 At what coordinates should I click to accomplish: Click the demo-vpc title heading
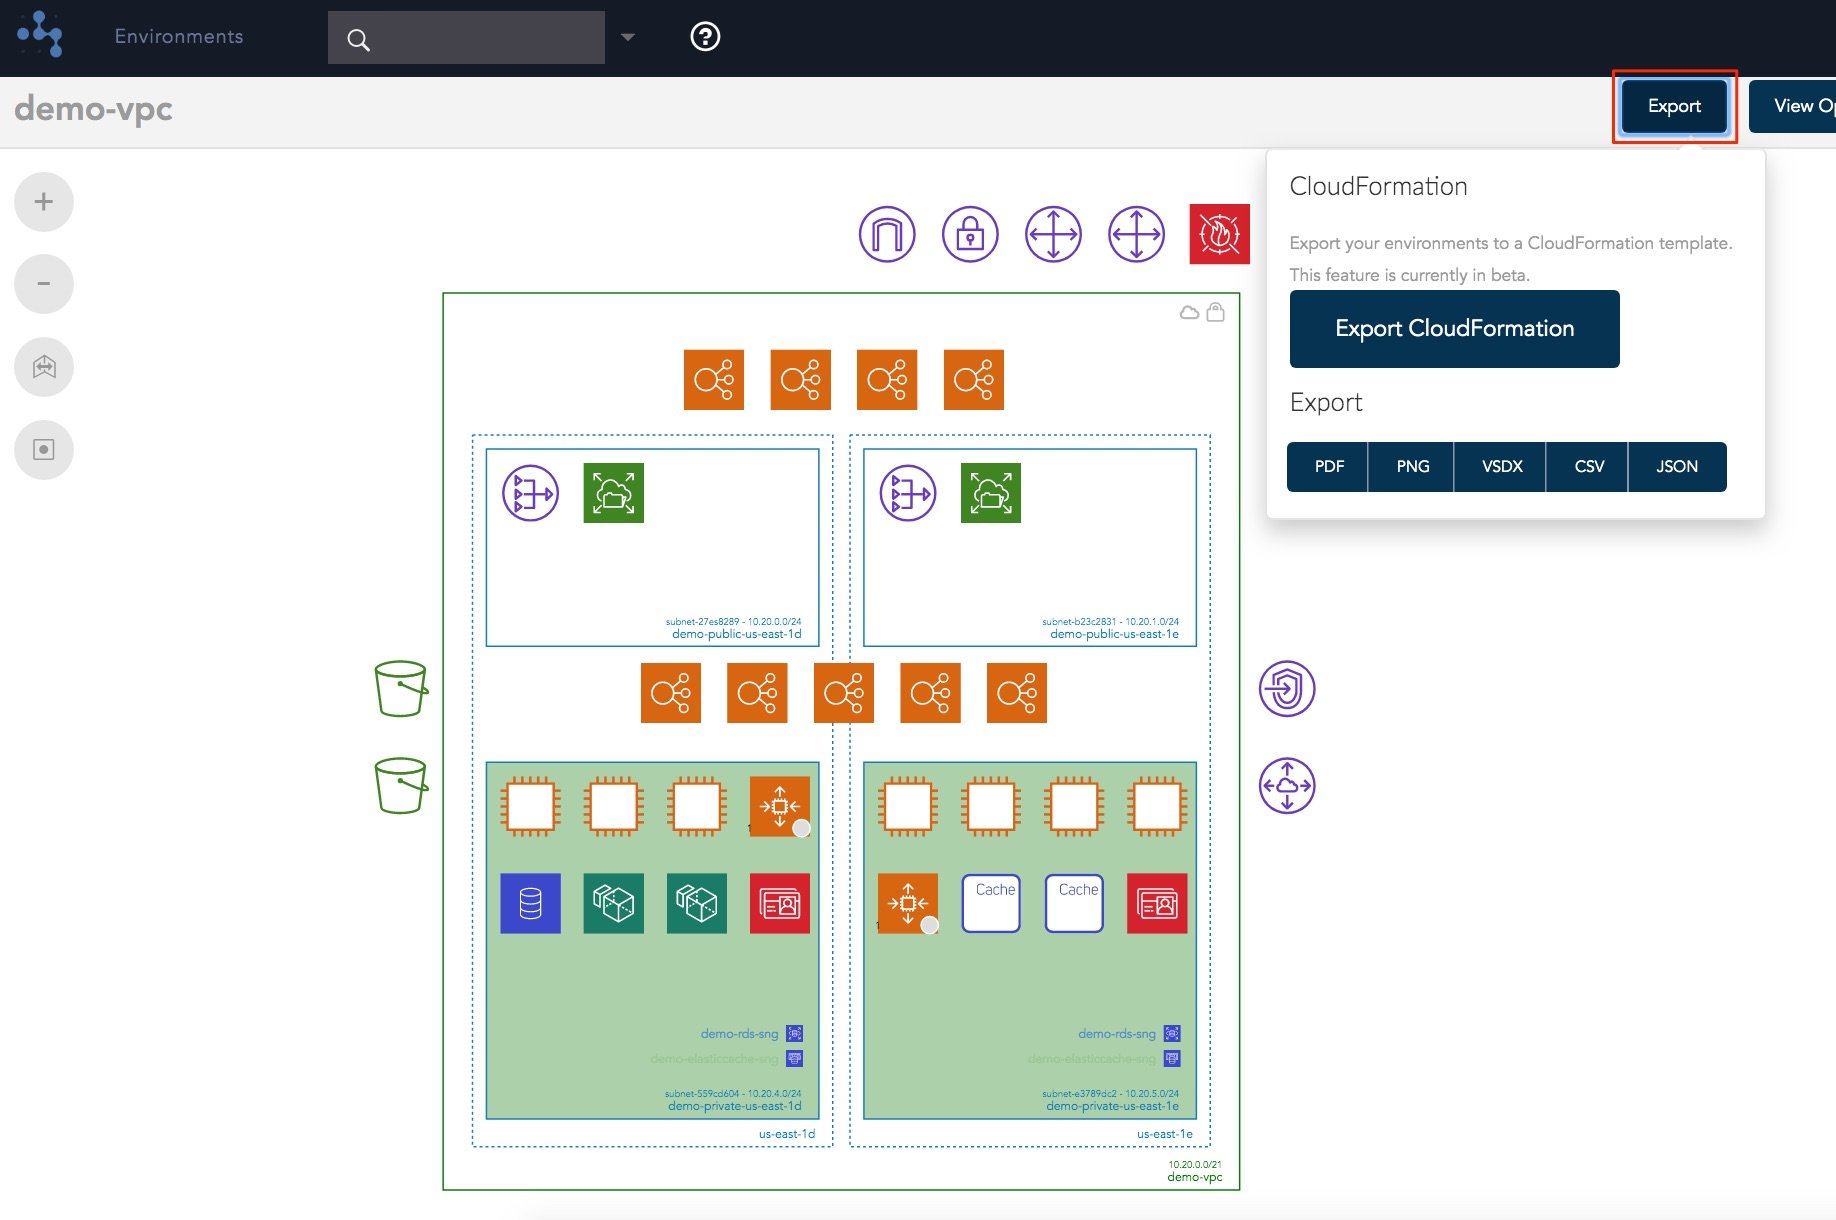(x=93, y=108)
